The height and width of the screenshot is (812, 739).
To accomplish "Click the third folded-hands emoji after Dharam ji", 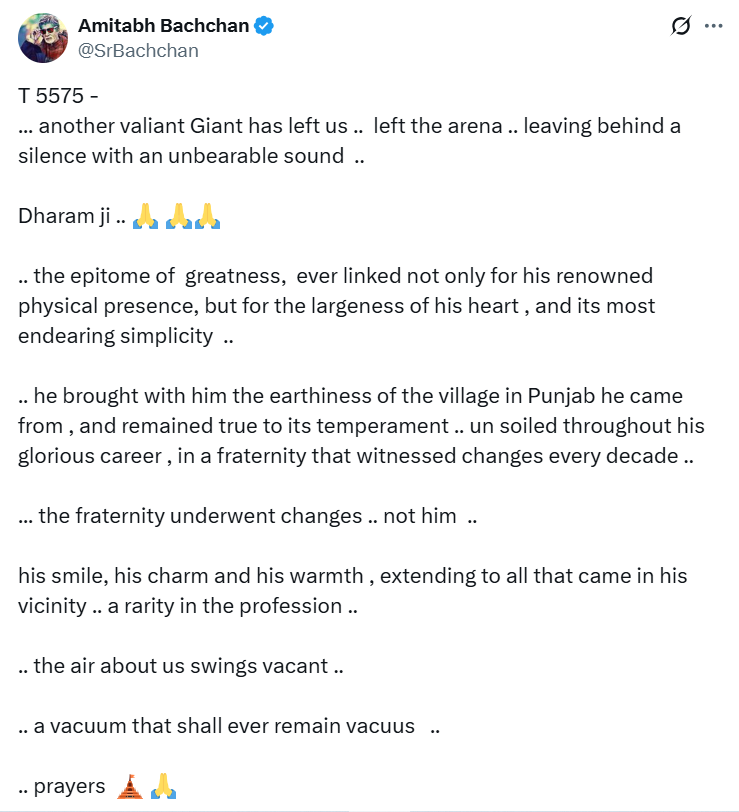I will 208,216.
